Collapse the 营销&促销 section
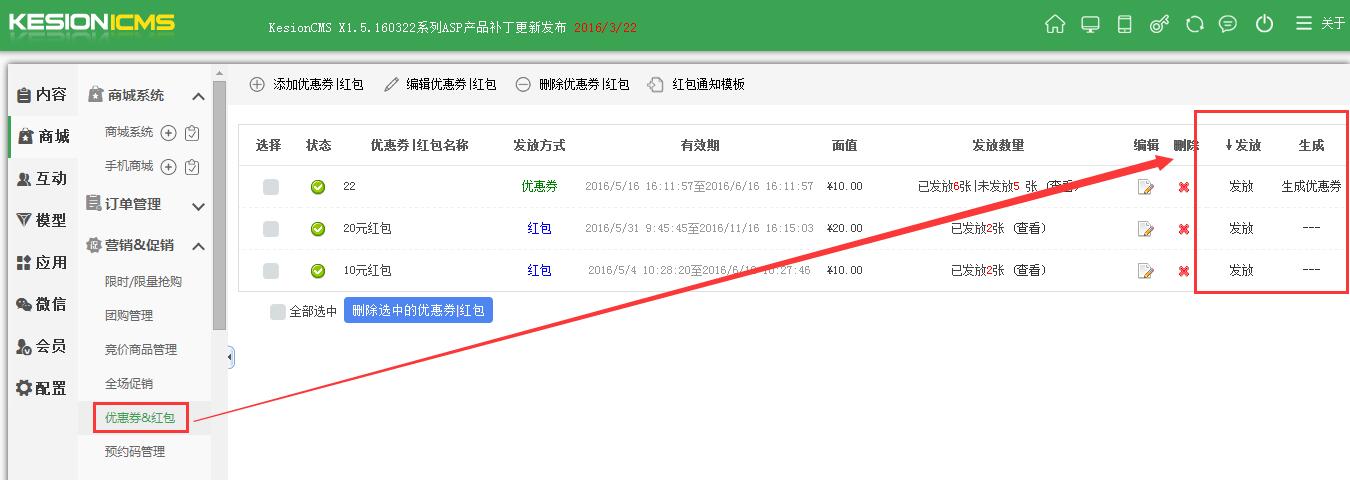Image resolution: width=1350 pixels, height=480 pixels. click(198, 246)
